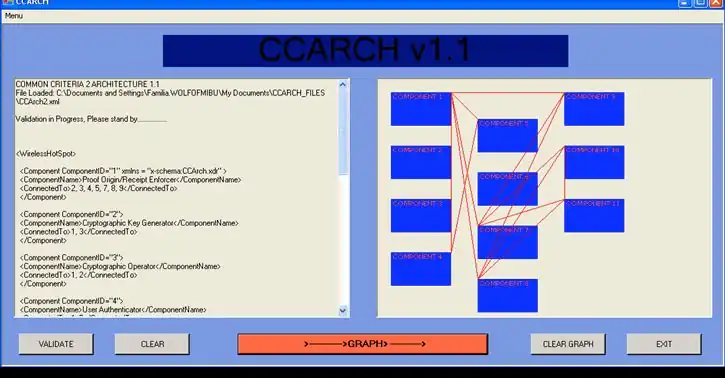Select the COMPONENT 6 box in the graph
This screenshot has height=378, width=725.
[508, 189]
